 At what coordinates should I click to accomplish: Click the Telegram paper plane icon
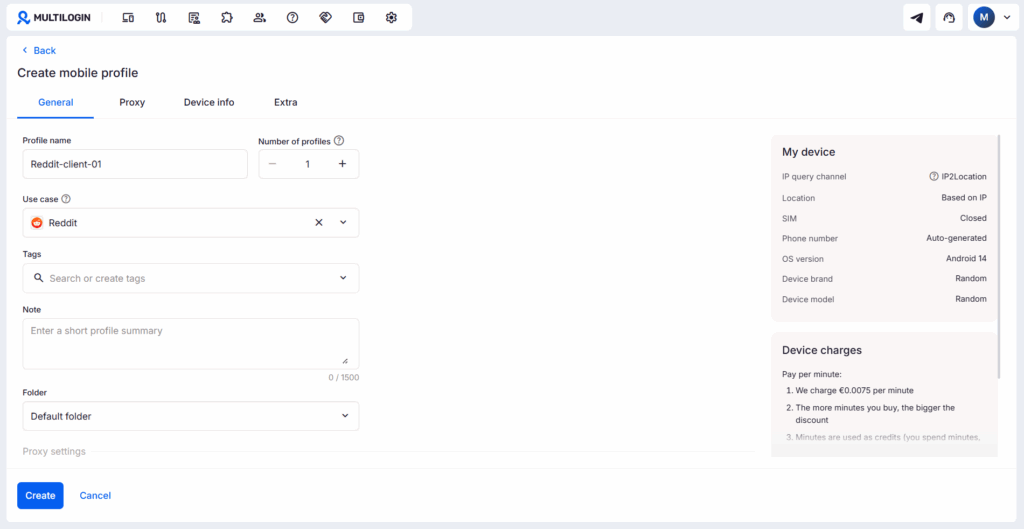click(916, 18)
